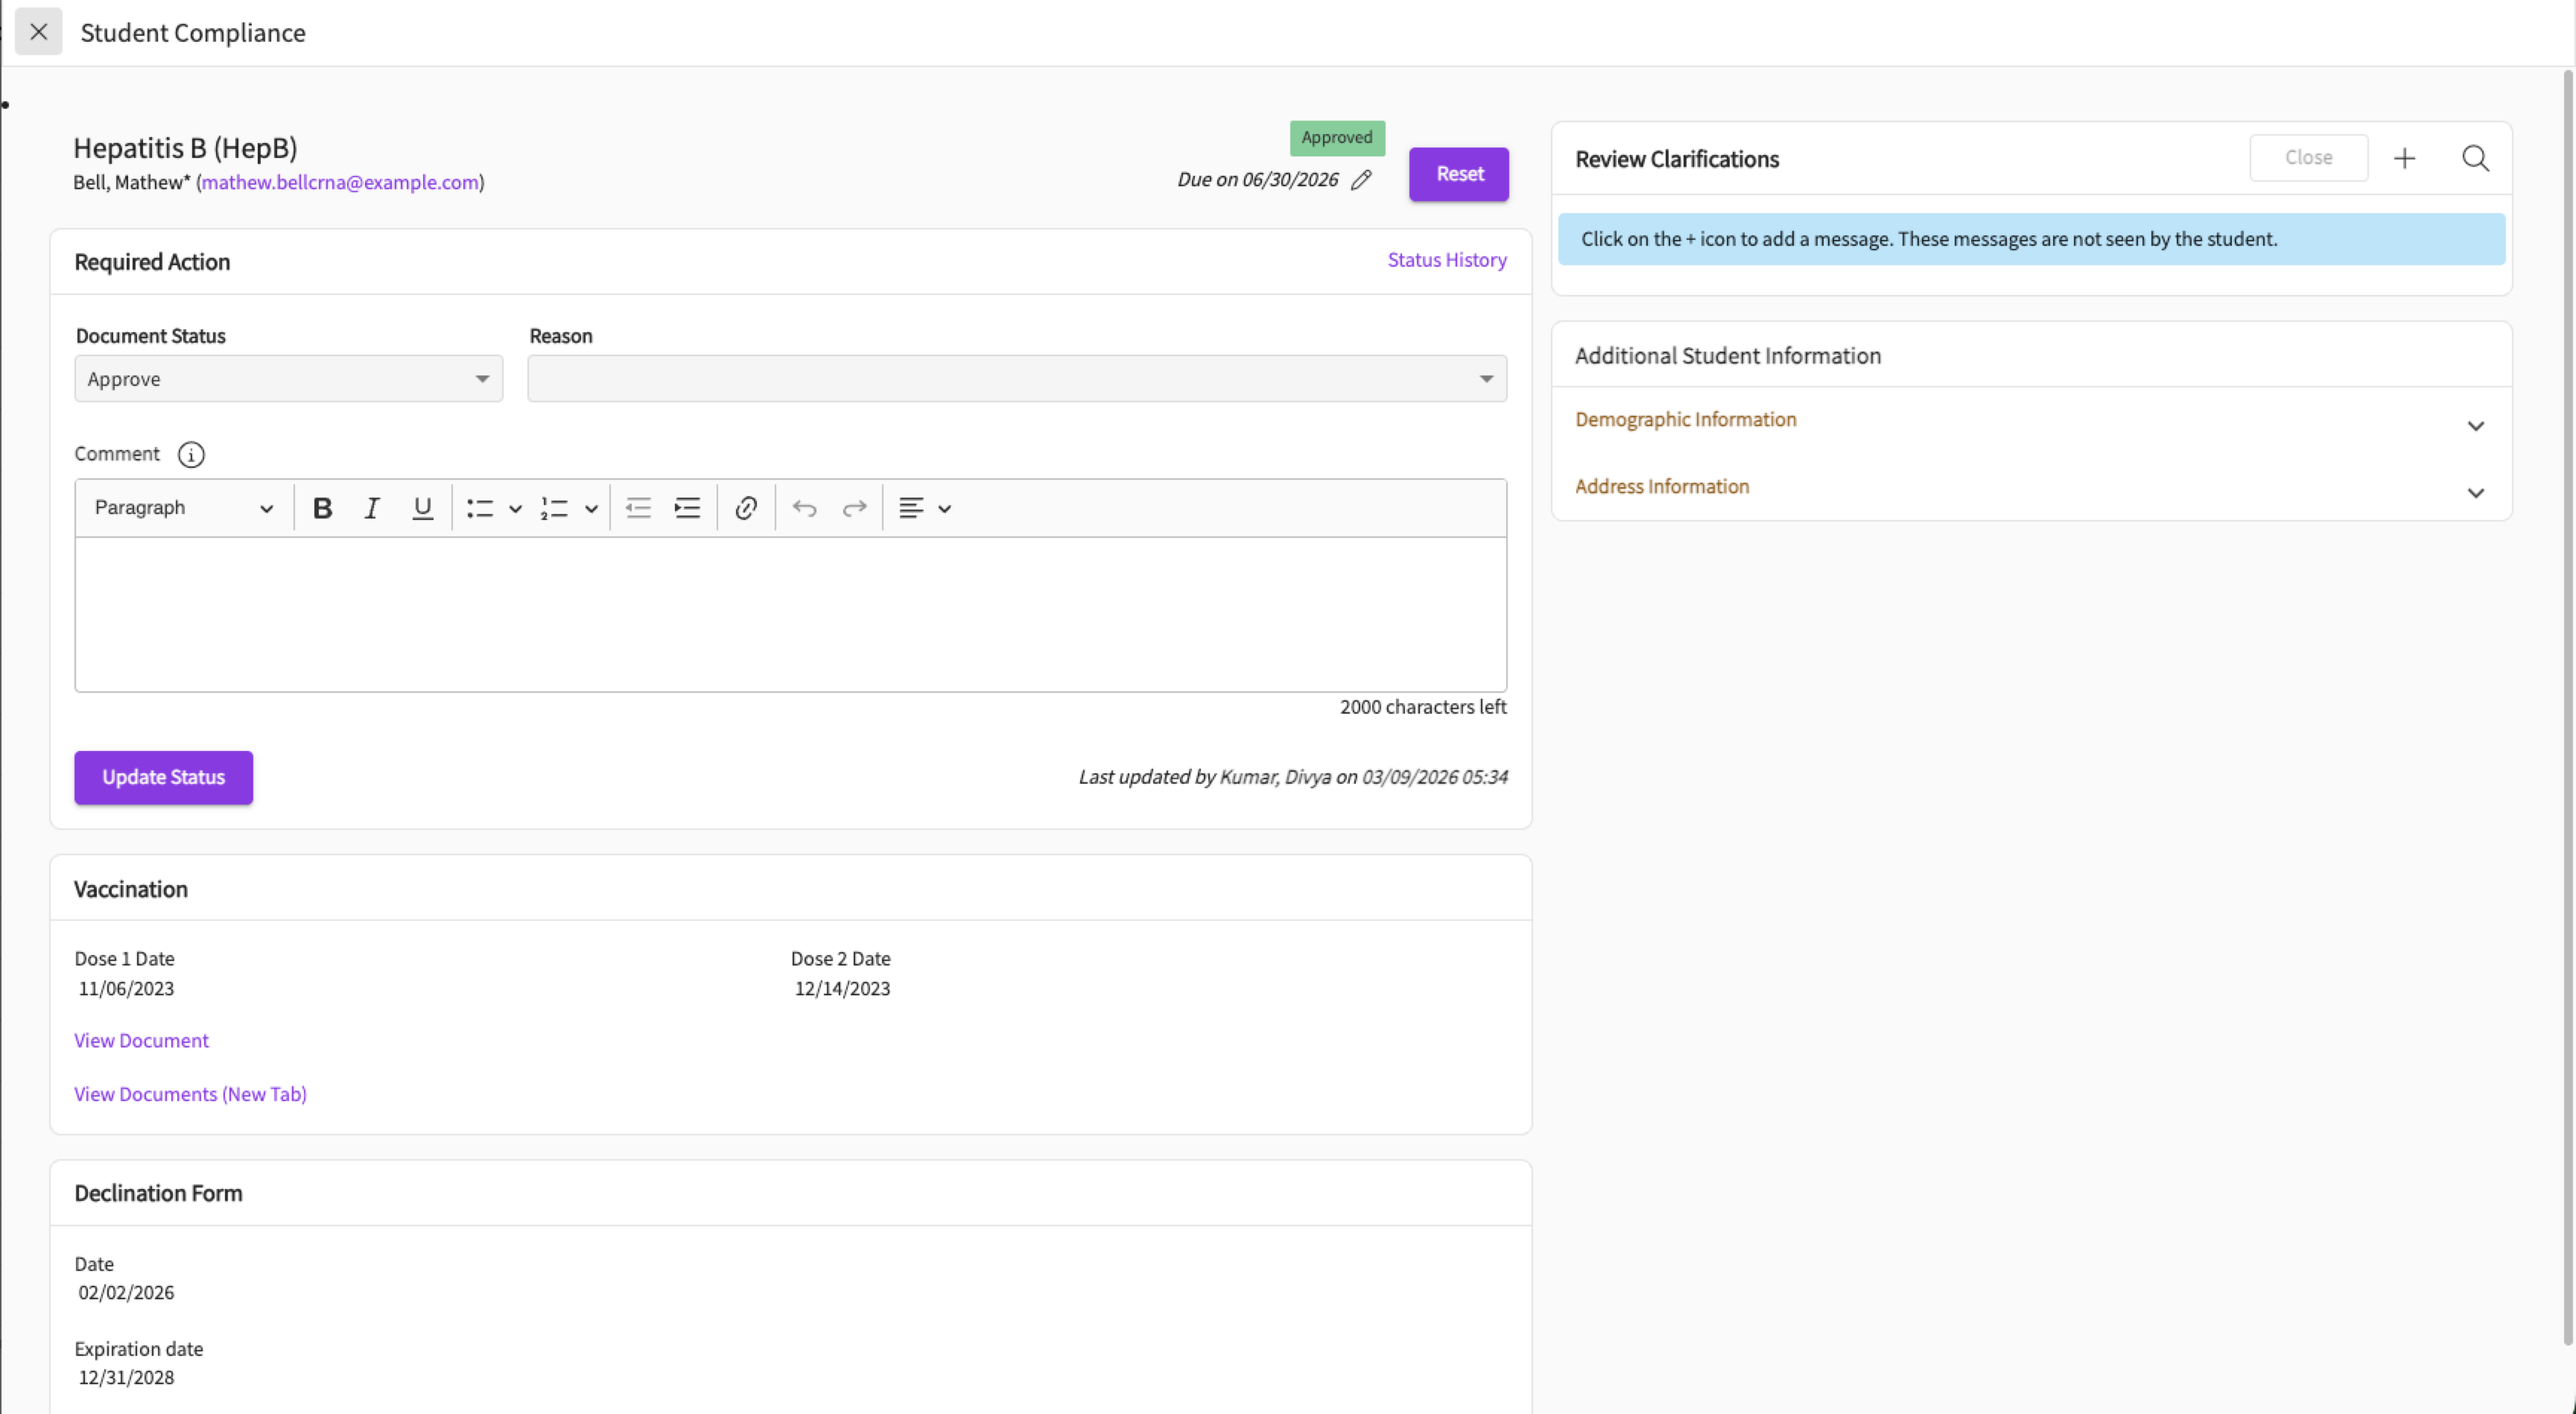Edit due date with pencil icon
The height and width of the screenshot is (1414, 2576).
click(1361, 180)
